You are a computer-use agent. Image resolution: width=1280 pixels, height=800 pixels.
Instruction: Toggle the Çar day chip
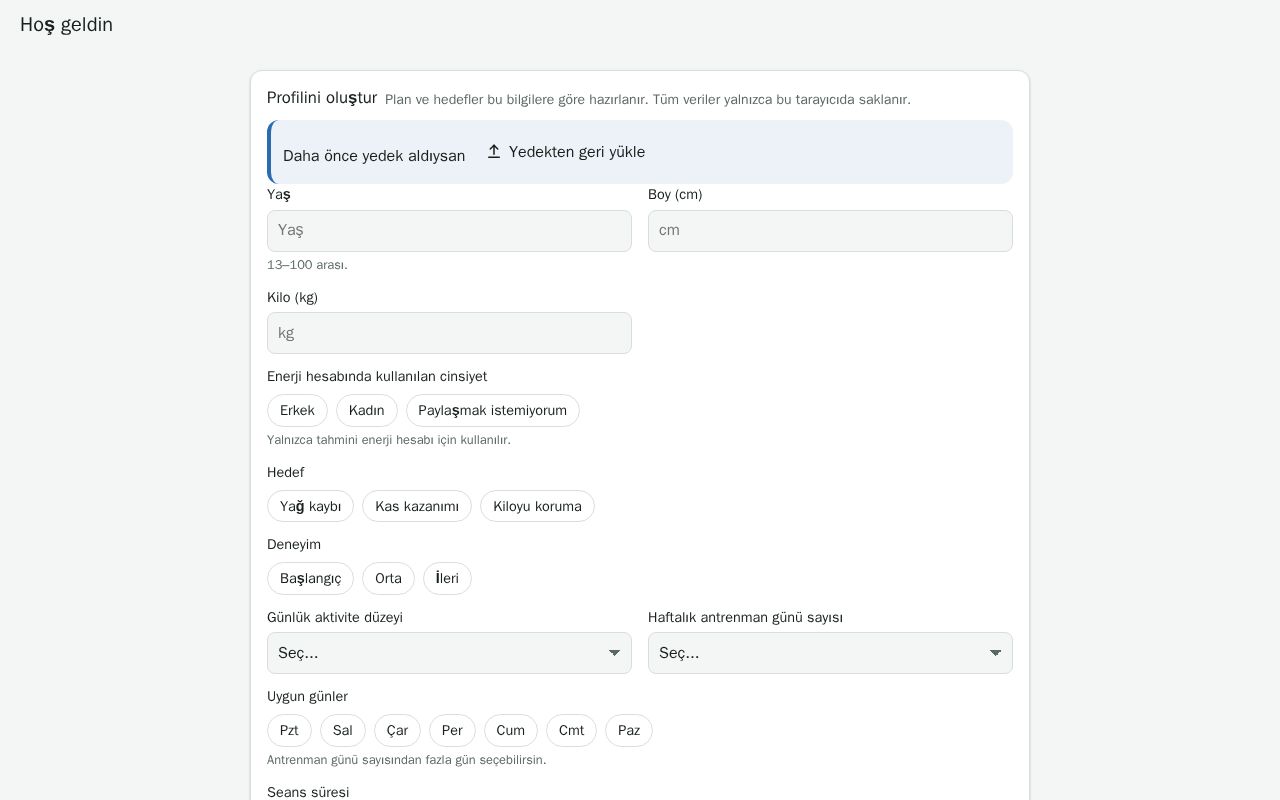[397, 731]
